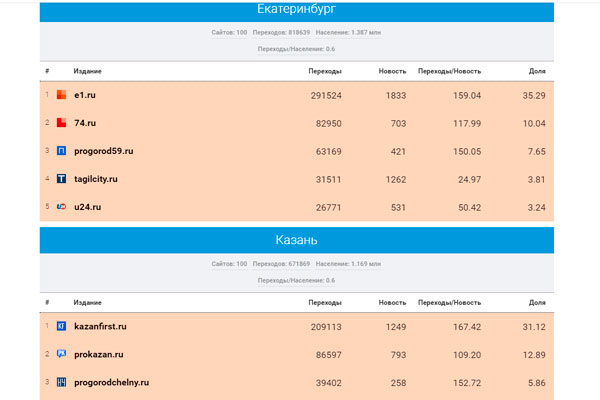Click the u24.ru site icon
600x400 pixels.
[61, 207]
